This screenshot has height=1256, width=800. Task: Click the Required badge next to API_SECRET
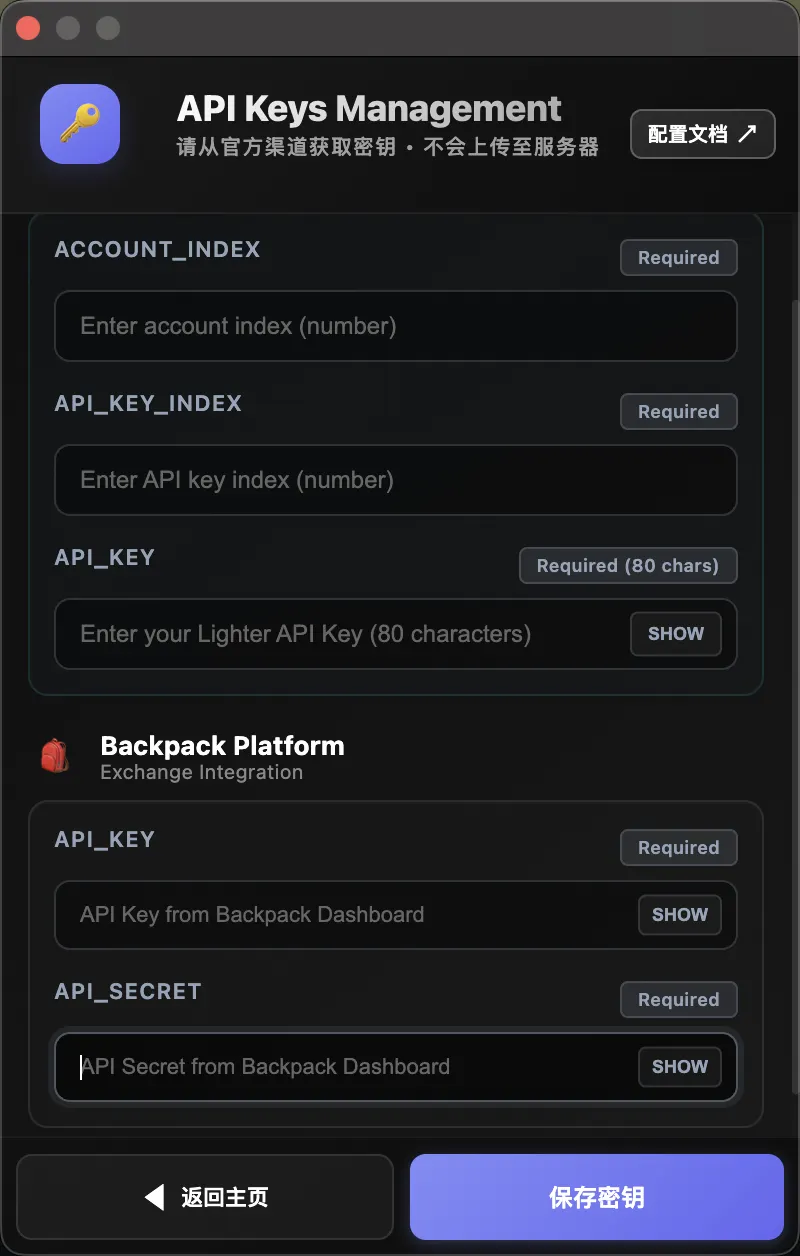click(679, 999)
